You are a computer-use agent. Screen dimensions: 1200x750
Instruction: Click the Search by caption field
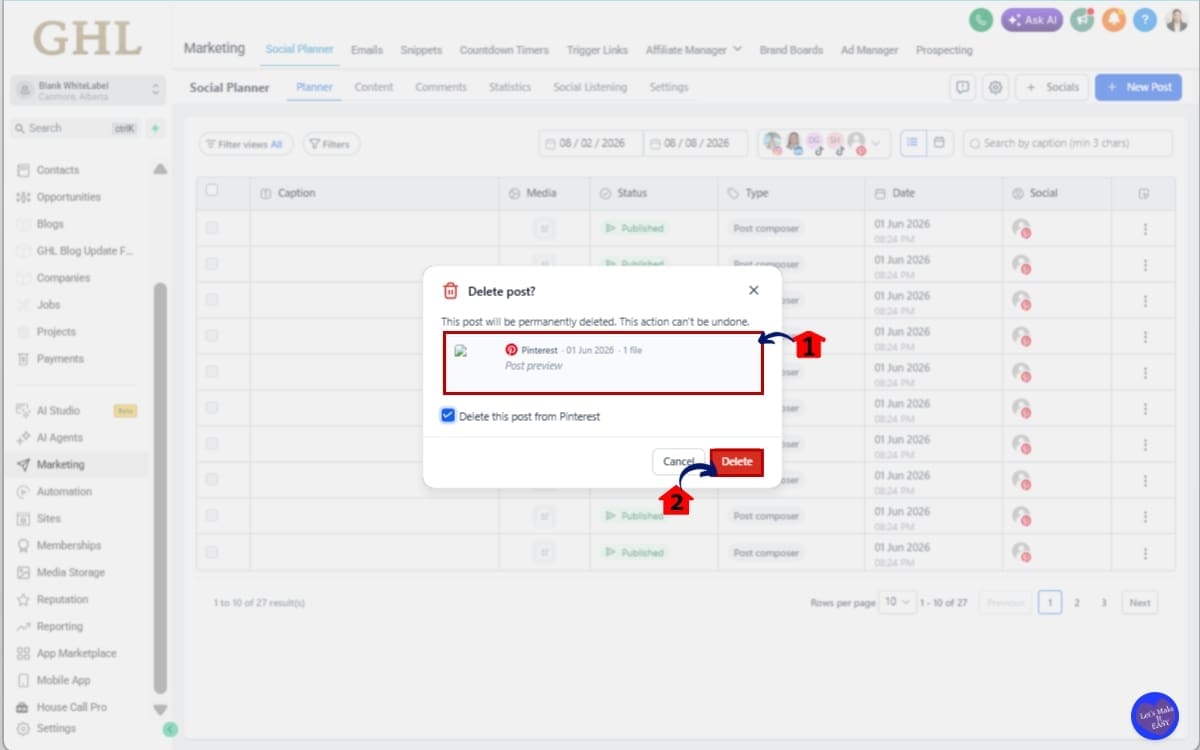(1067, 143)
